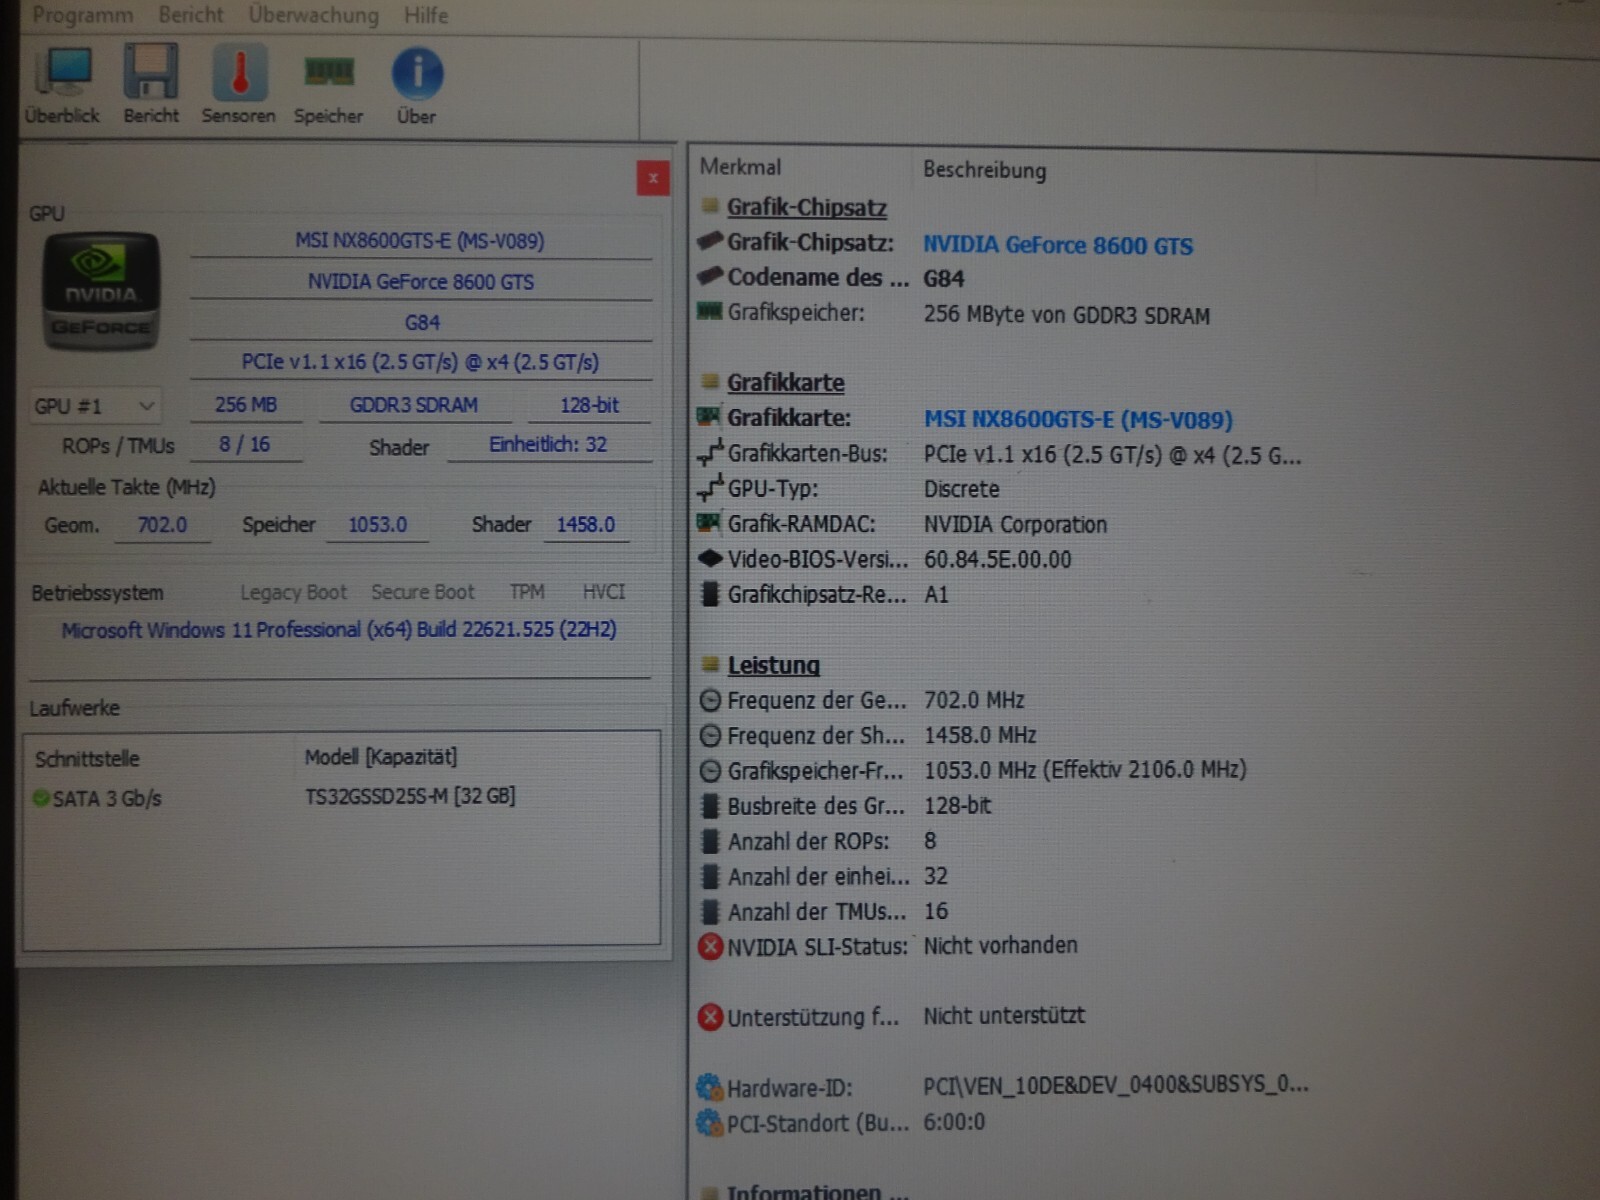Click the TS32GSSD25S-M [32 GB] drive entry

[x=410, y=797]
